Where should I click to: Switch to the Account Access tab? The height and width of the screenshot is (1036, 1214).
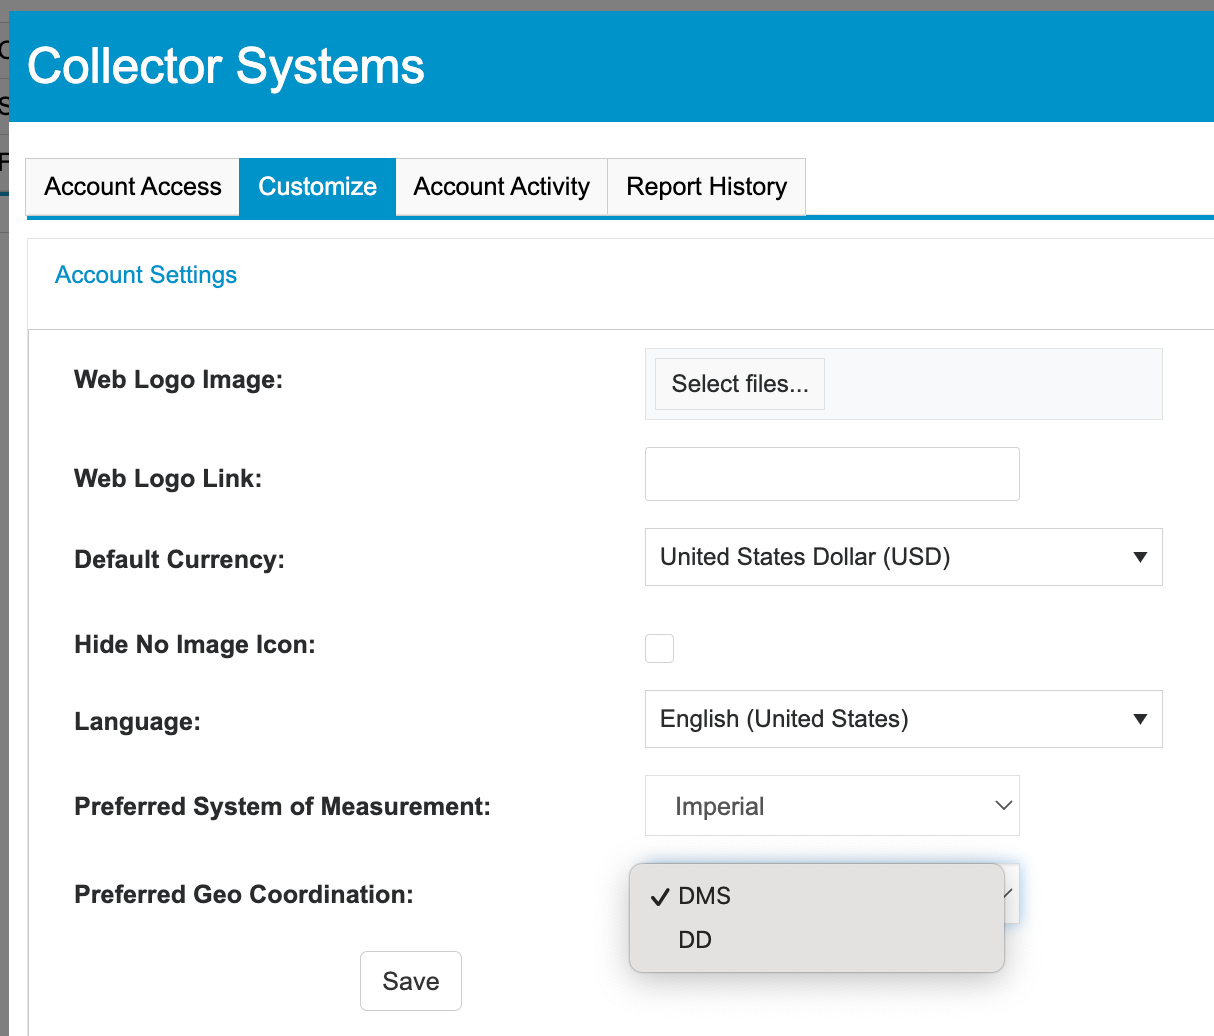click(133, 187)
